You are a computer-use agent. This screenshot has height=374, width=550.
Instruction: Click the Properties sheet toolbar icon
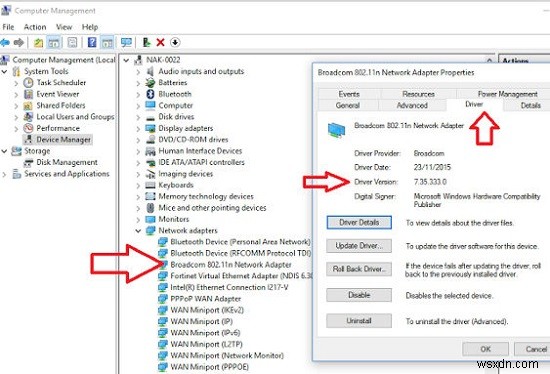click(72, 42)
